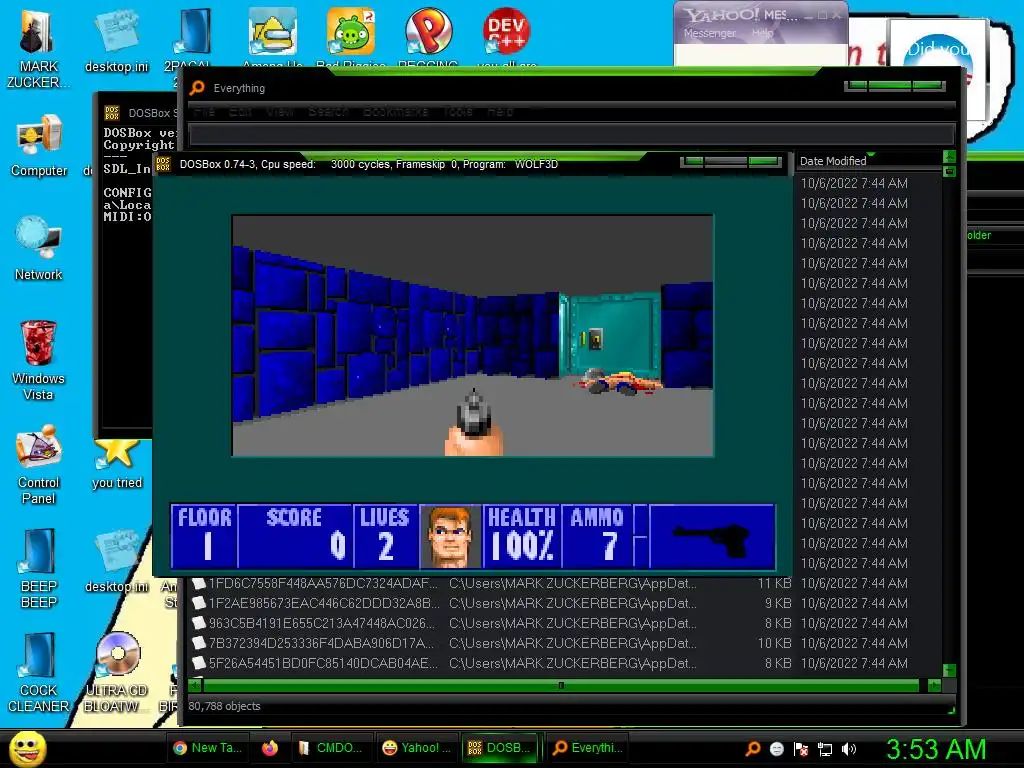Click the Everything horizontal scroll-right arrow
Viewport: 1024px width, 768px height.
[x=935, y=686]
